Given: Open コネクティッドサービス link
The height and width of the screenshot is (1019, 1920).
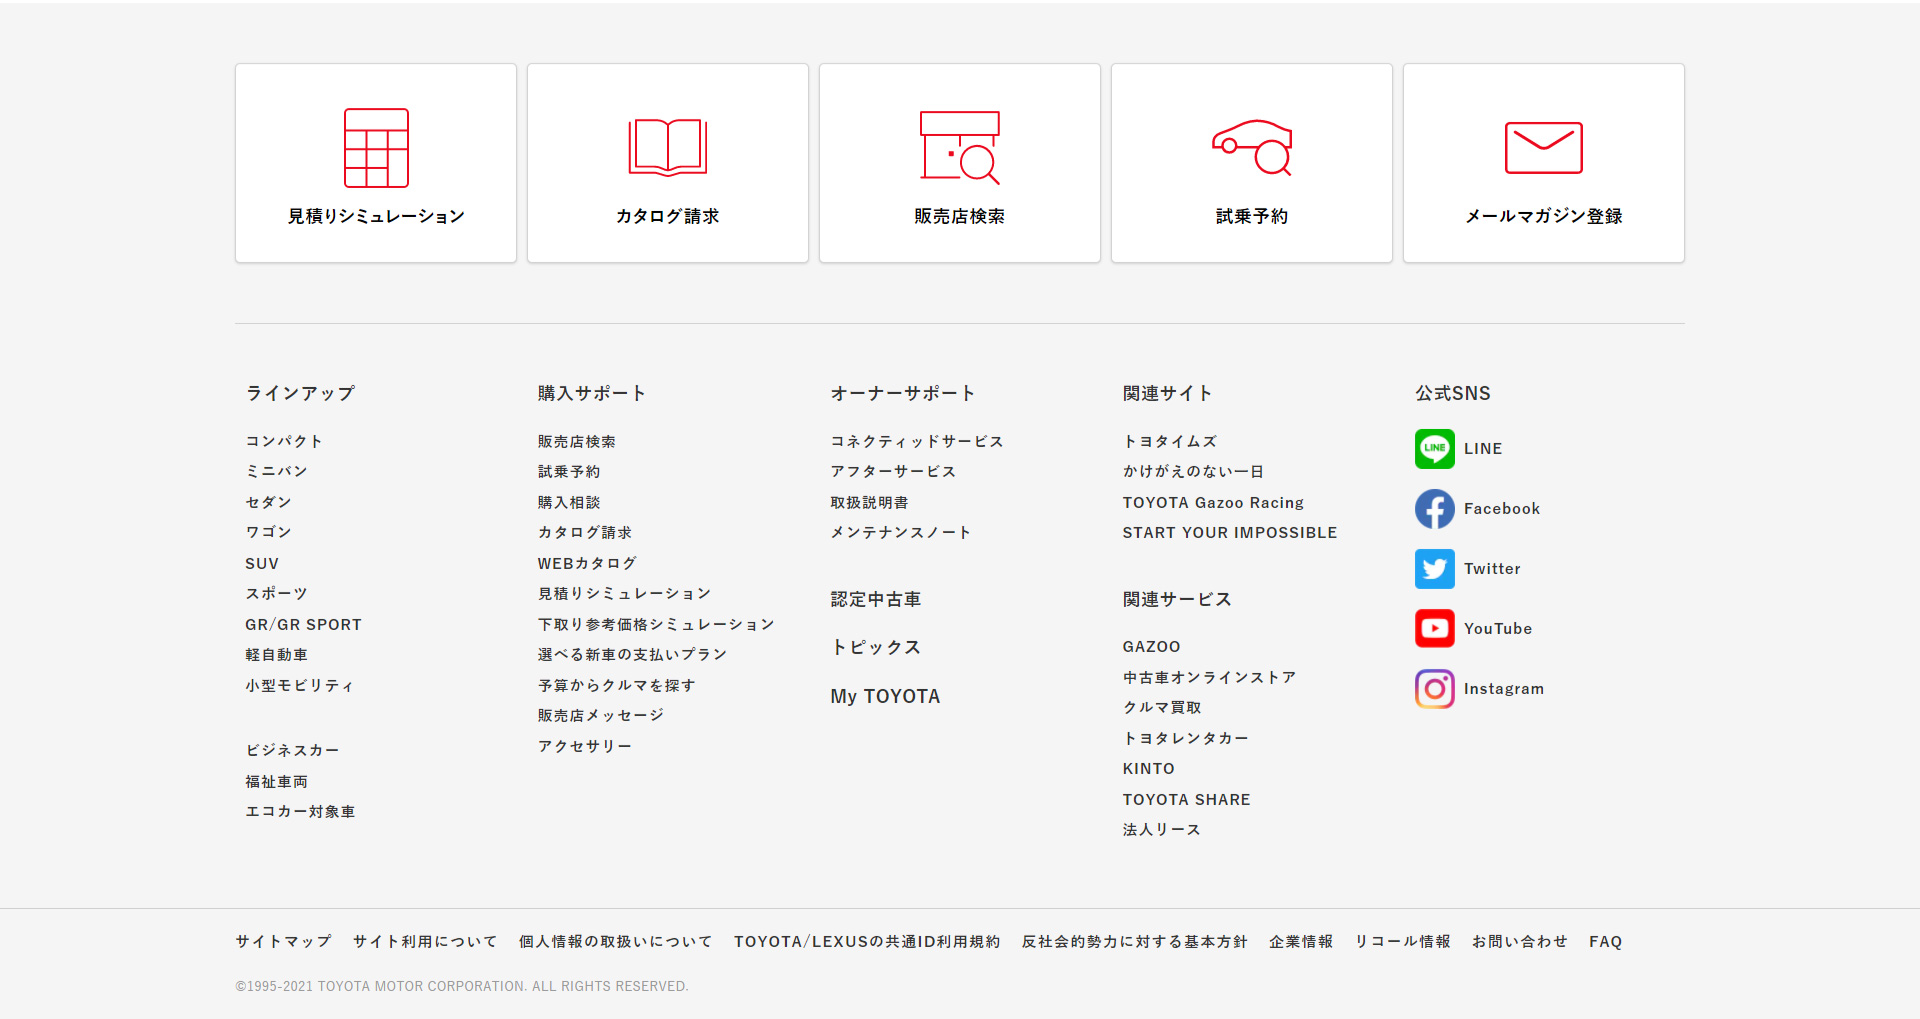Looking at the screenshot, I should click(x=917, y=441).
